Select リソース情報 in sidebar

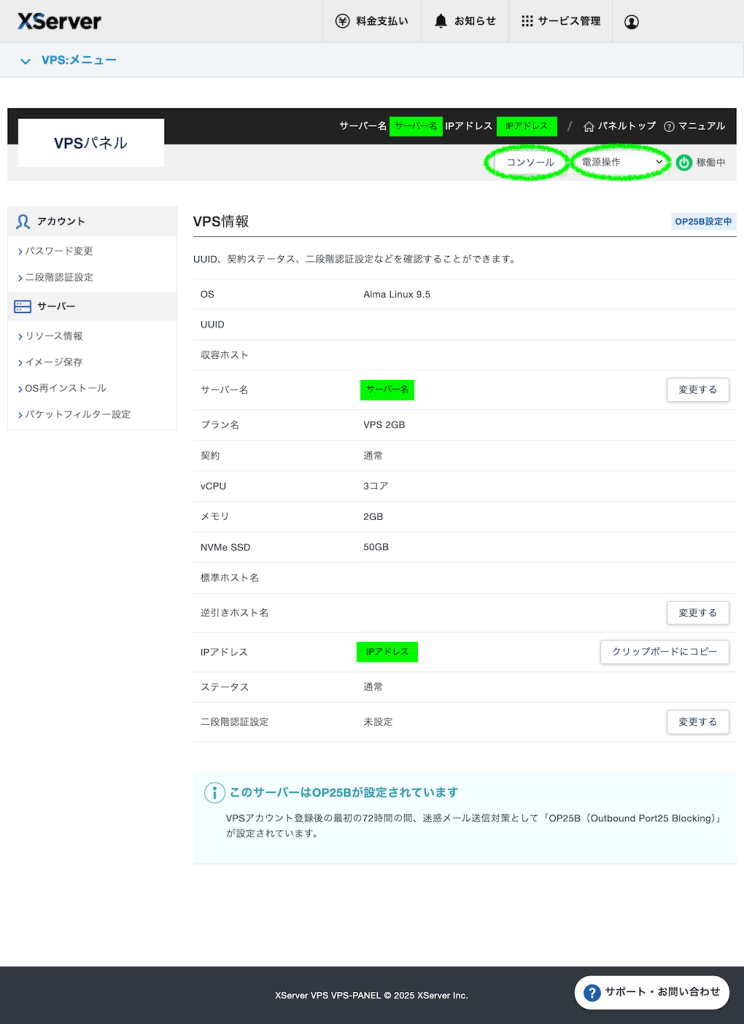(x=53, y=336)
